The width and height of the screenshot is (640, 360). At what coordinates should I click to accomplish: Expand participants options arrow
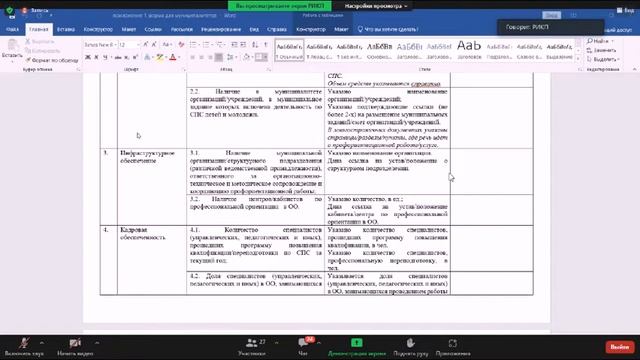click(x=277, y=343)
